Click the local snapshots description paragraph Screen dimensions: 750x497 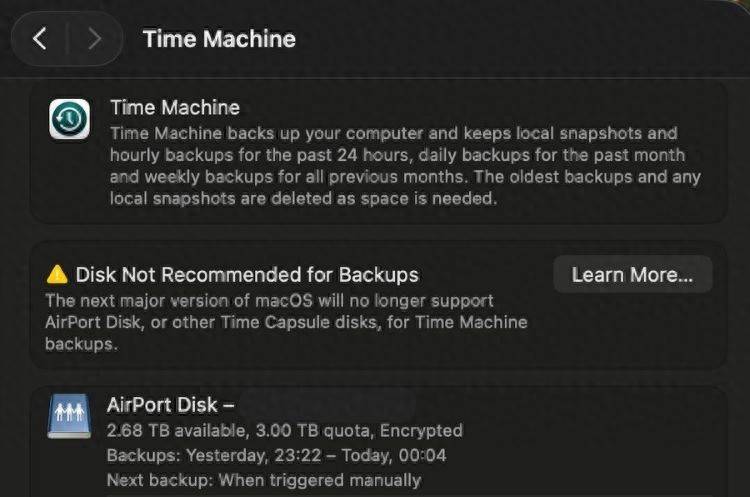[x=406, y=166]
